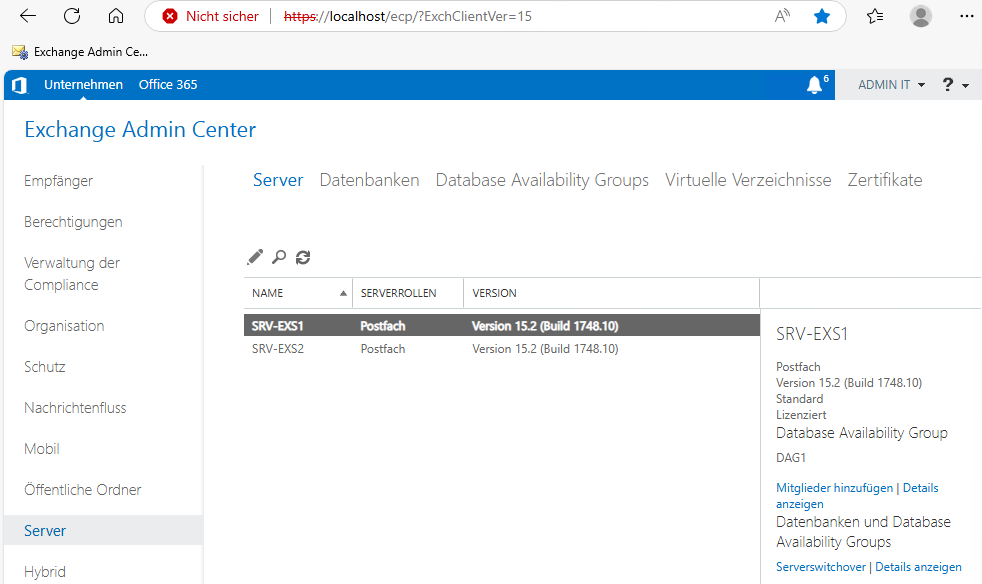Click the edit pencil icon
This screenshot has height=584, width=982.
point(255,257)
